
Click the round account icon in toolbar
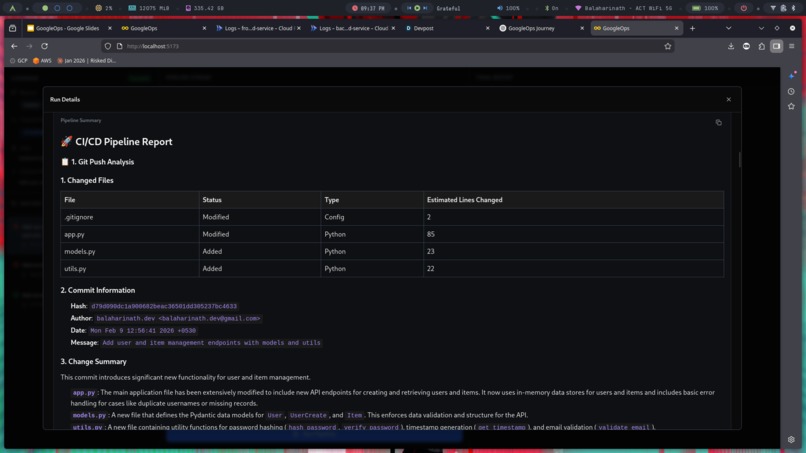coord(746,46)
